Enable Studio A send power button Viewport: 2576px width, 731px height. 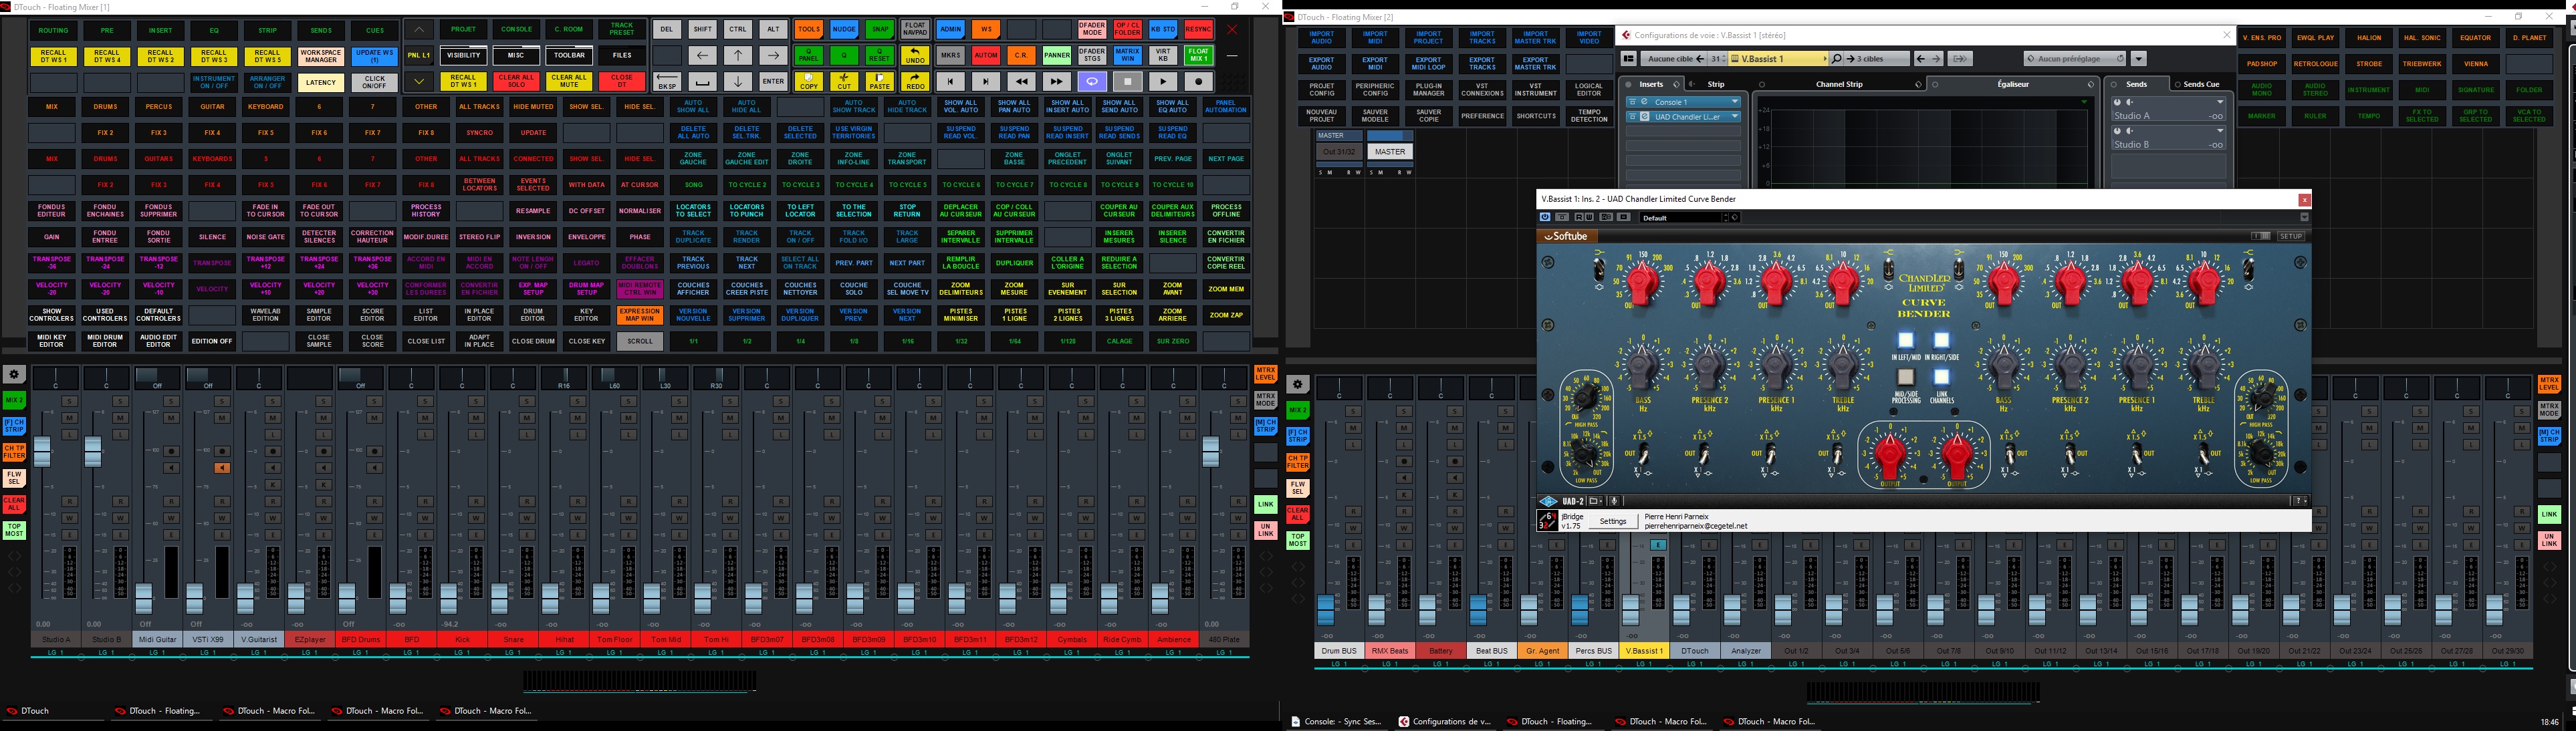[2118, 102]
